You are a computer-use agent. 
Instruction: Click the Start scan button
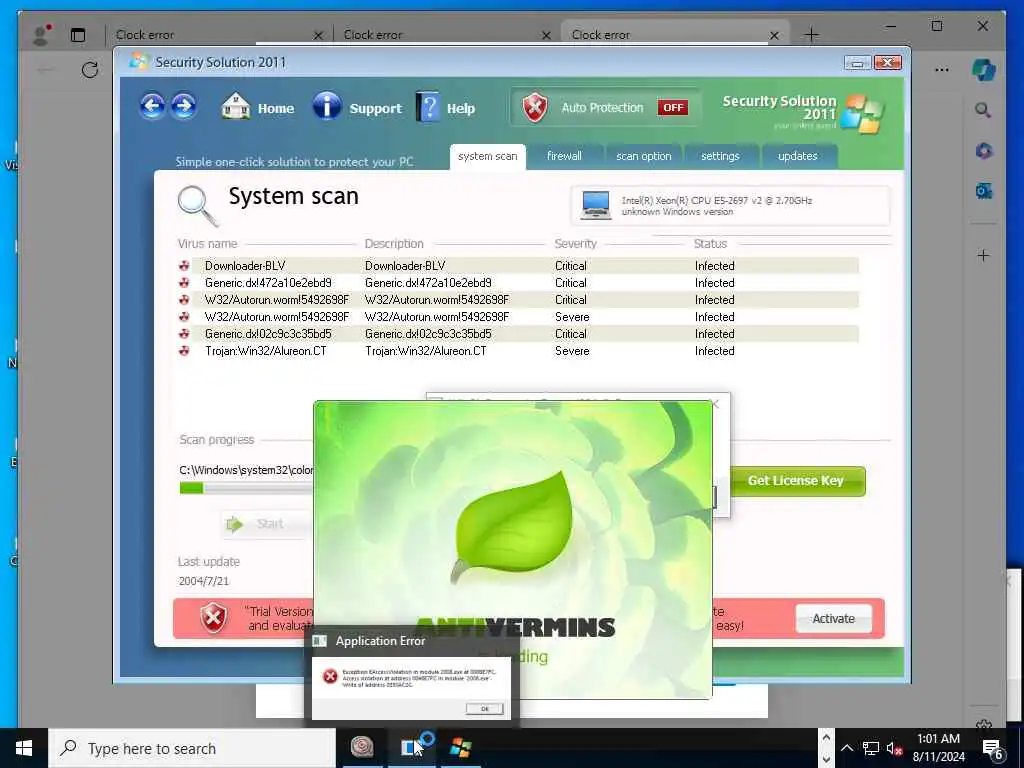tap(264, 524)
